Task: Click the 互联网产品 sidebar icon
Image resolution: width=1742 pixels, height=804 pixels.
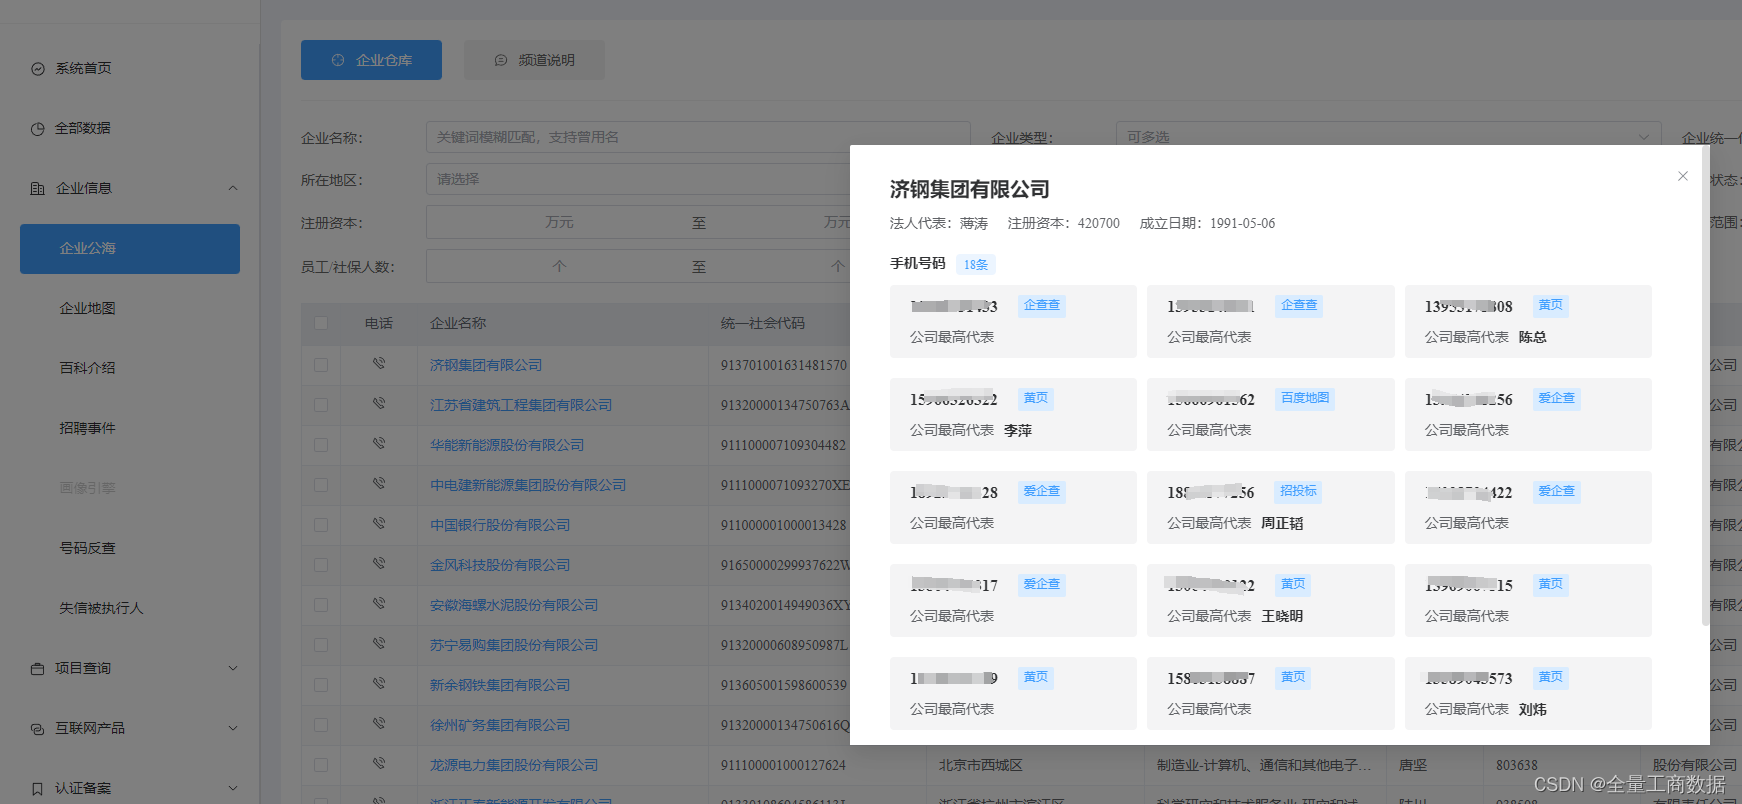Action: tap(38, 729)
